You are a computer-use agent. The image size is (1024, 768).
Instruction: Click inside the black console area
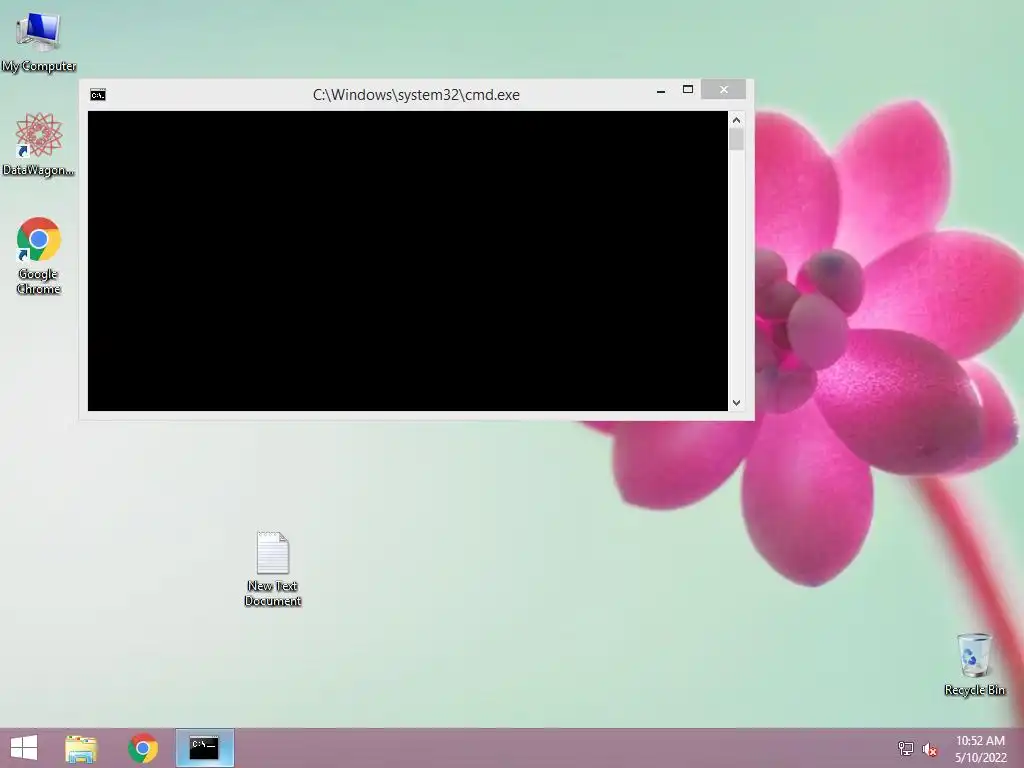[x=408, y=261]
